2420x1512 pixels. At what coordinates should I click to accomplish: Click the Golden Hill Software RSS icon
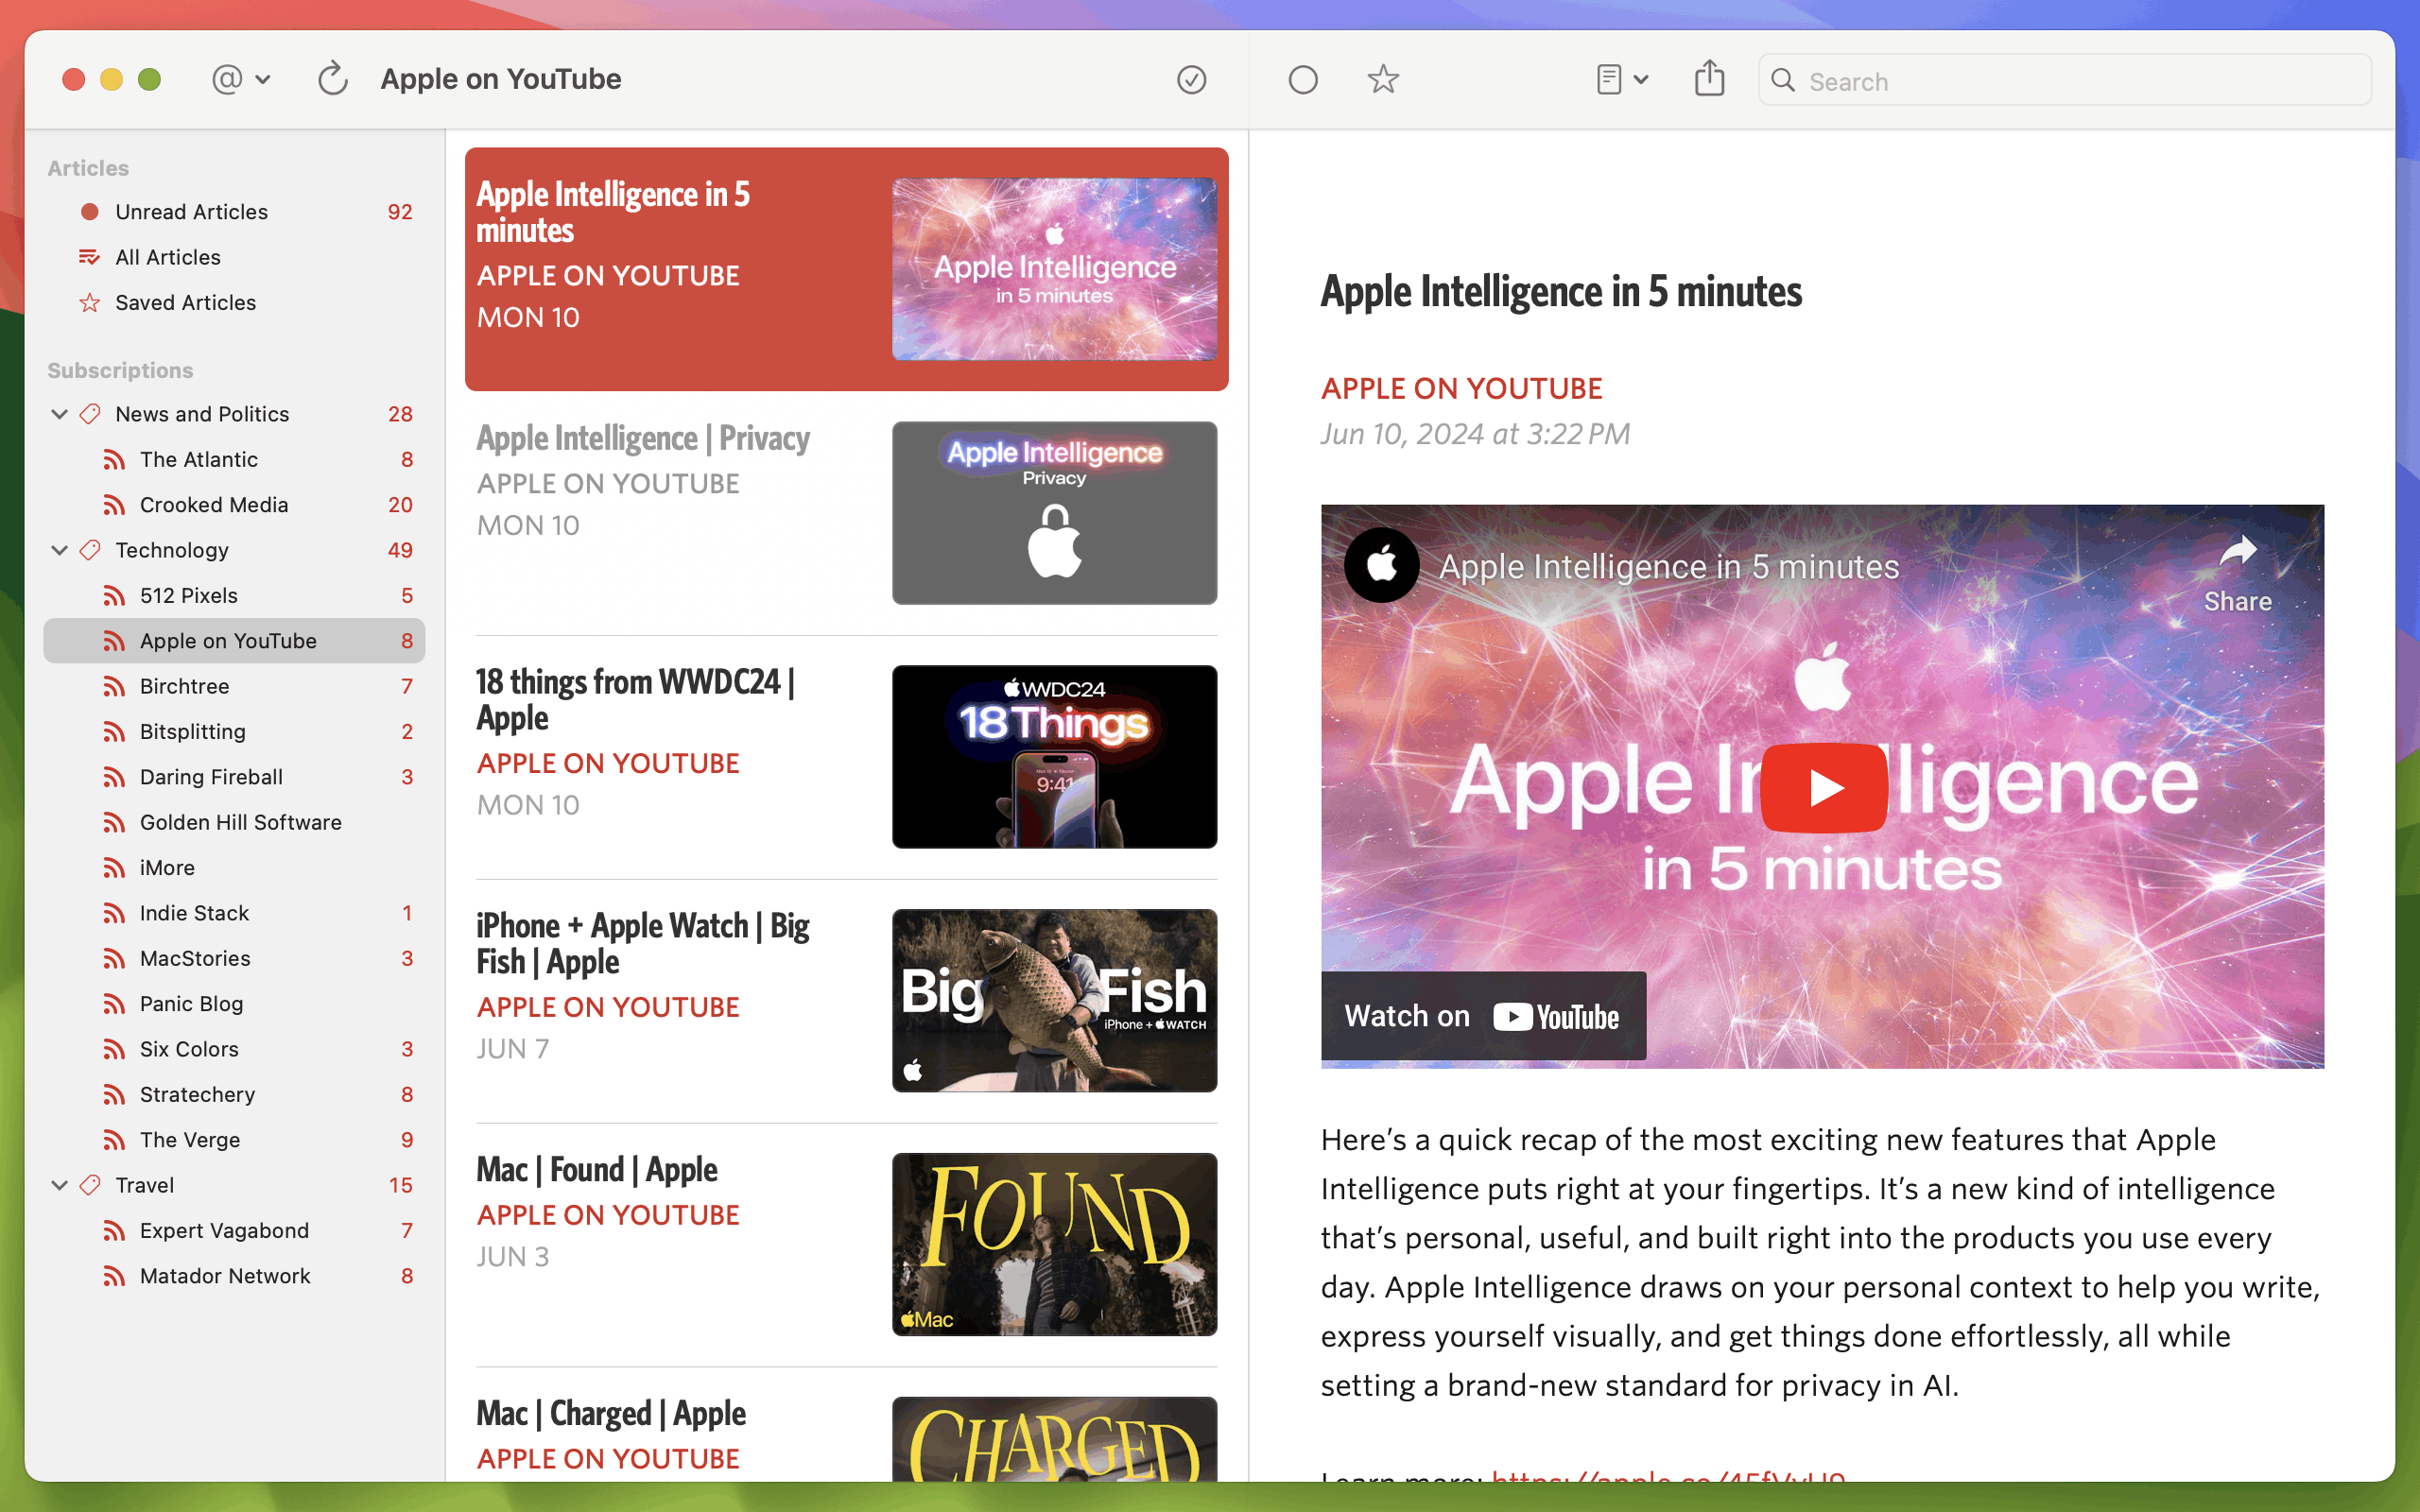[114, 822]
